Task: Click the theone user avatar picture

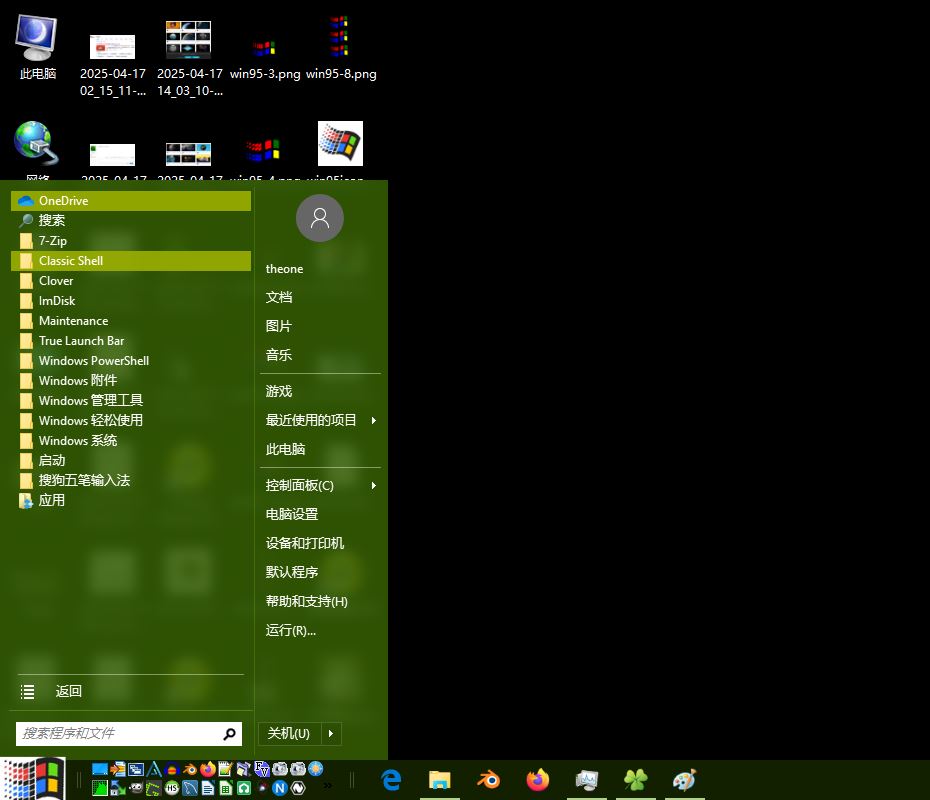Action: (320, 217)
